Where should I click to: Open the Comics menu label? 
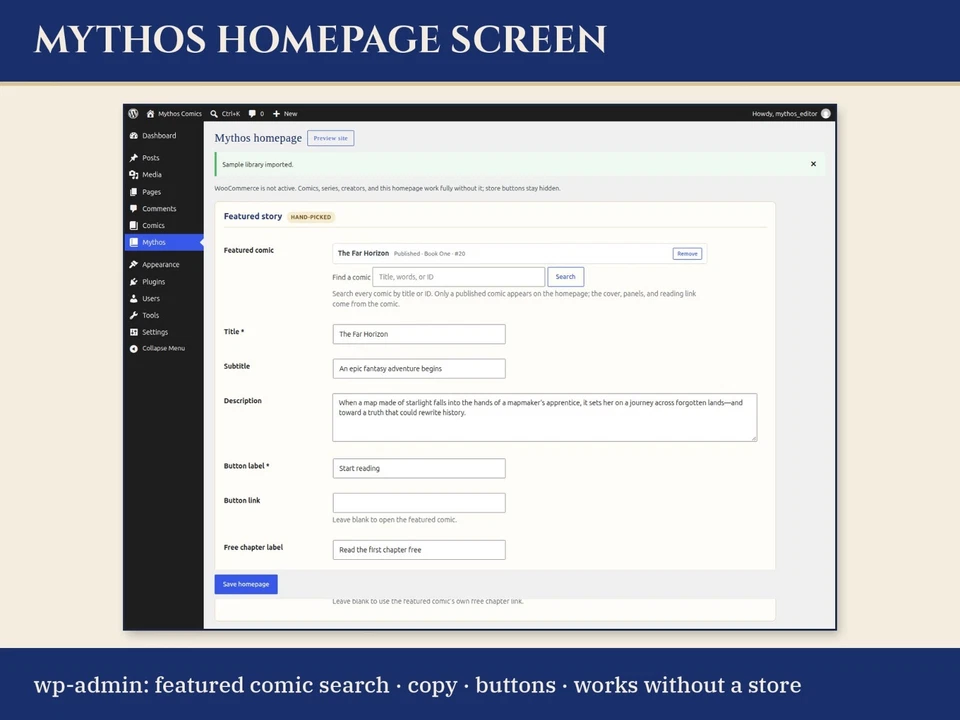tap(153, 225)
